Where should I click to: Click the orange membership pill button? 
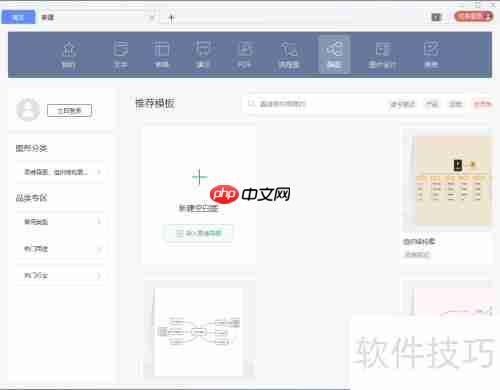pos(473,16)
